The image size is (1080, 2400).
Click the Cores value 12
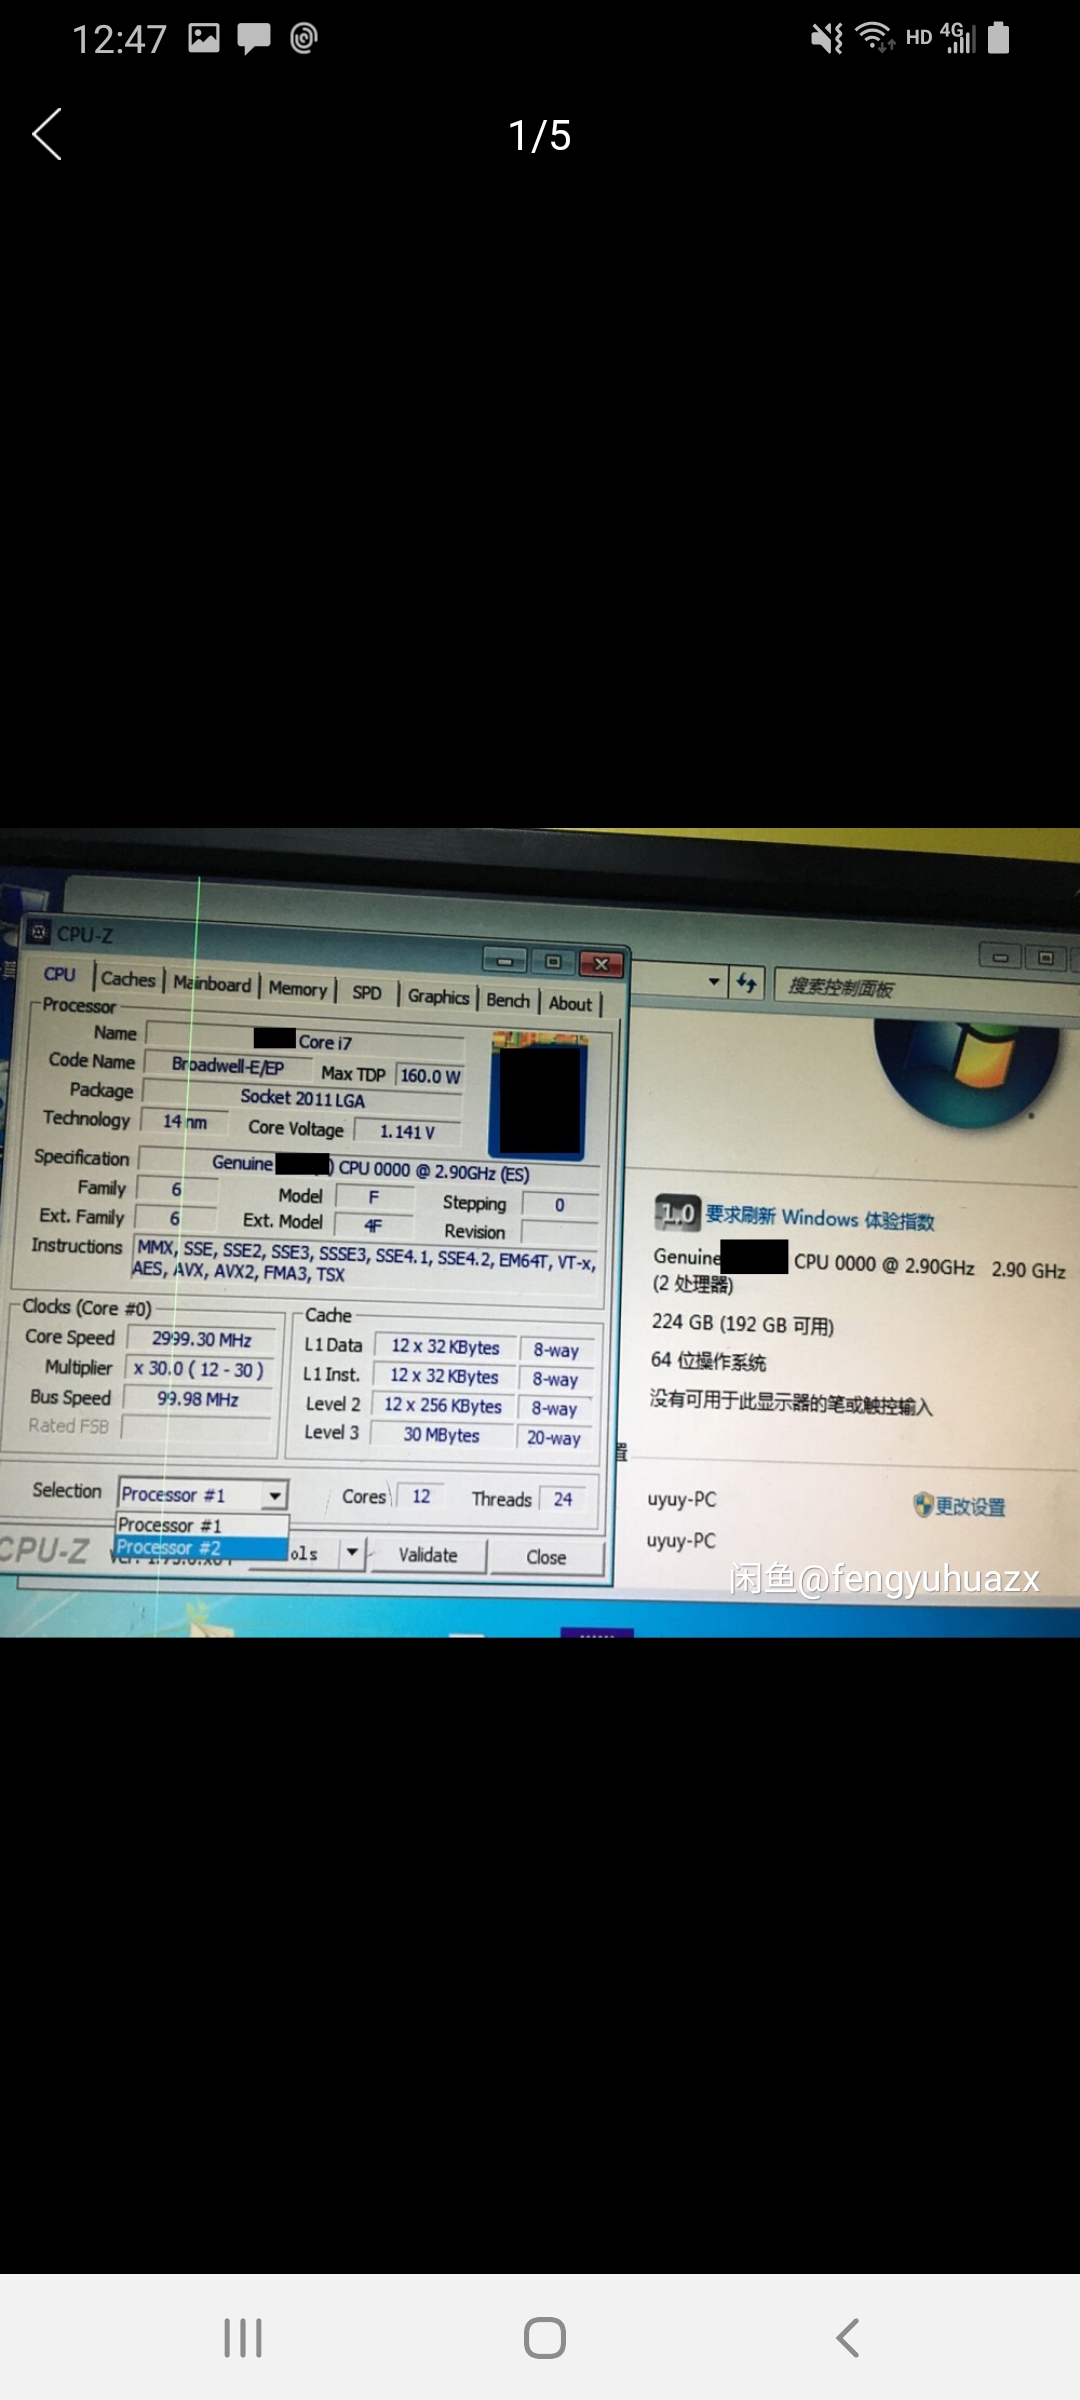click(421, 1496)
